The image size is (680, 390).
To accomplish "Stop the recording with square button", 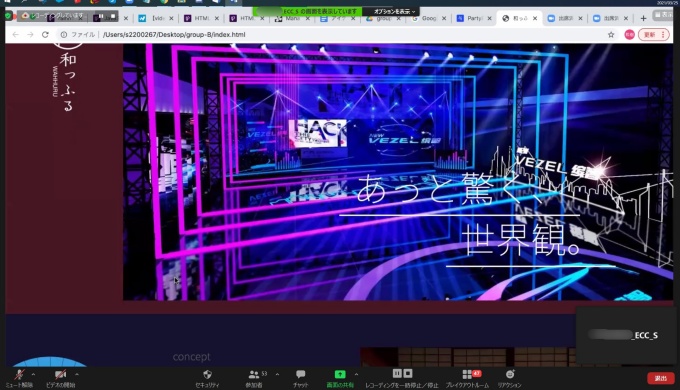I will tap(408, 373).
